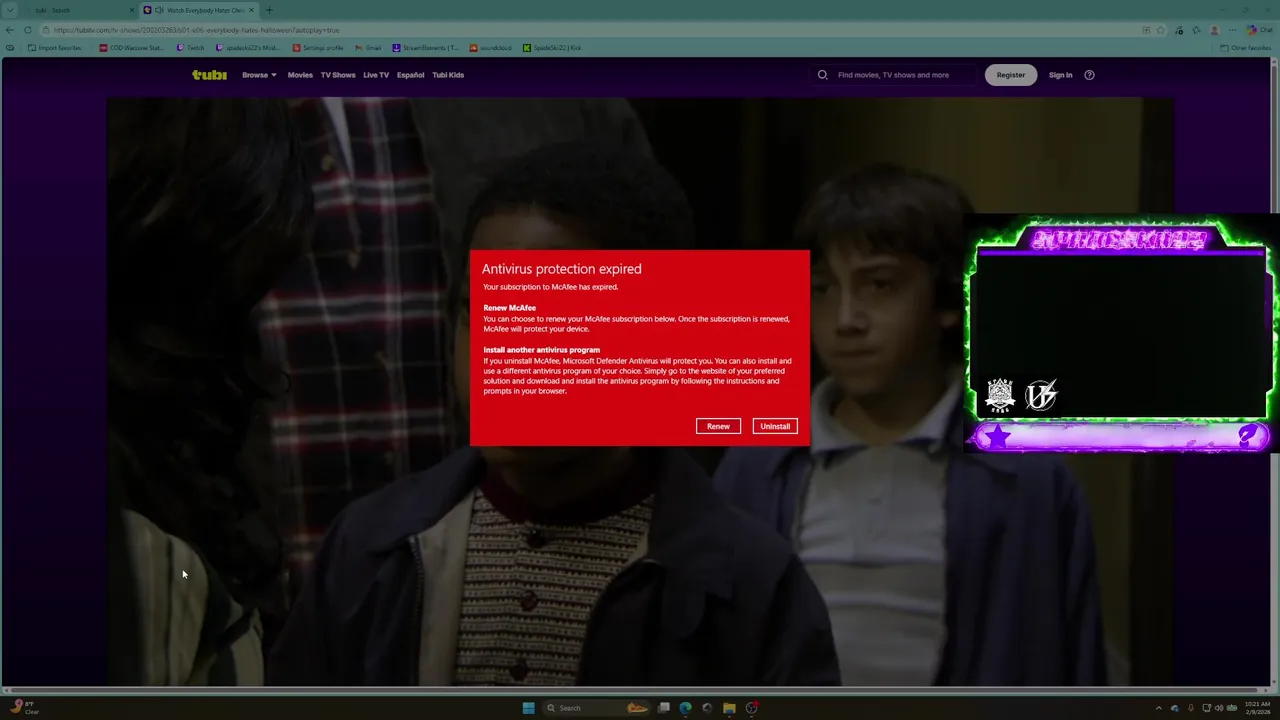
Task: Open the COD Warzone Stats bookmark
Action: (131, 47)
